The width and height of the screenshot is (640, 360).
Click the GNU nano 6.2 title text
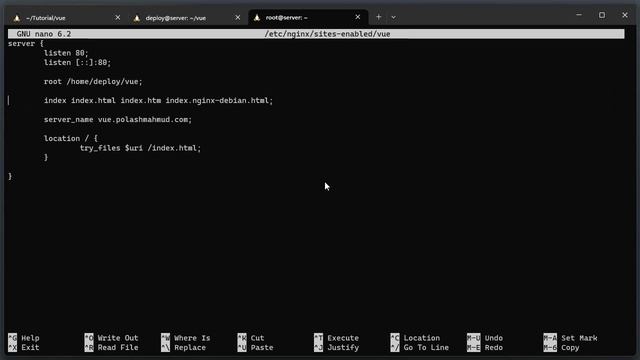[44, 34]
